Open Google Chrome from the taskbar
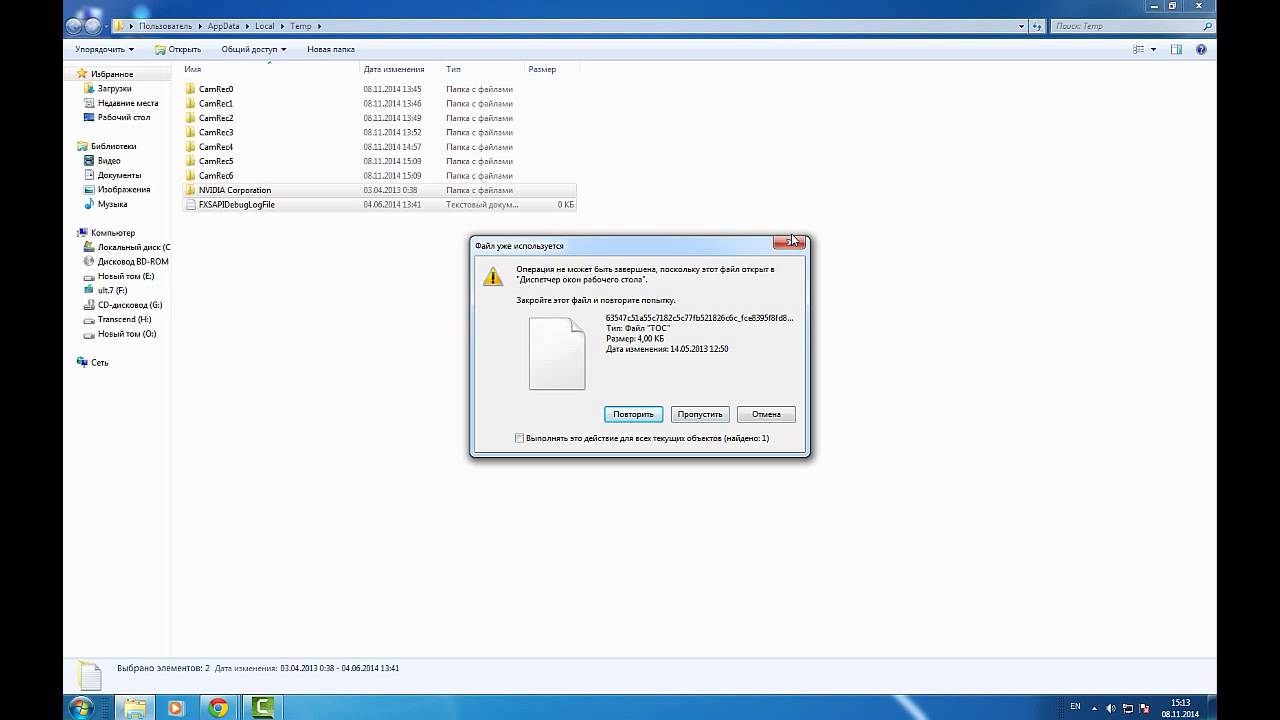1280x720 pixels. (219, 708)
